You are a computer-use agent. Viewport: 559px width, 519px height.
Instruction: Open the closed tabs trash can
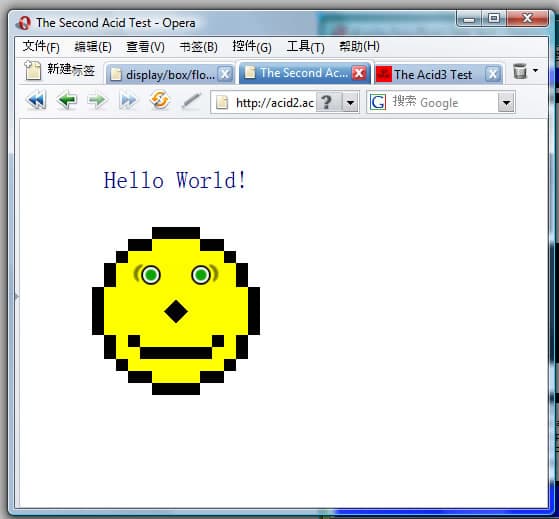click(520, 71)
